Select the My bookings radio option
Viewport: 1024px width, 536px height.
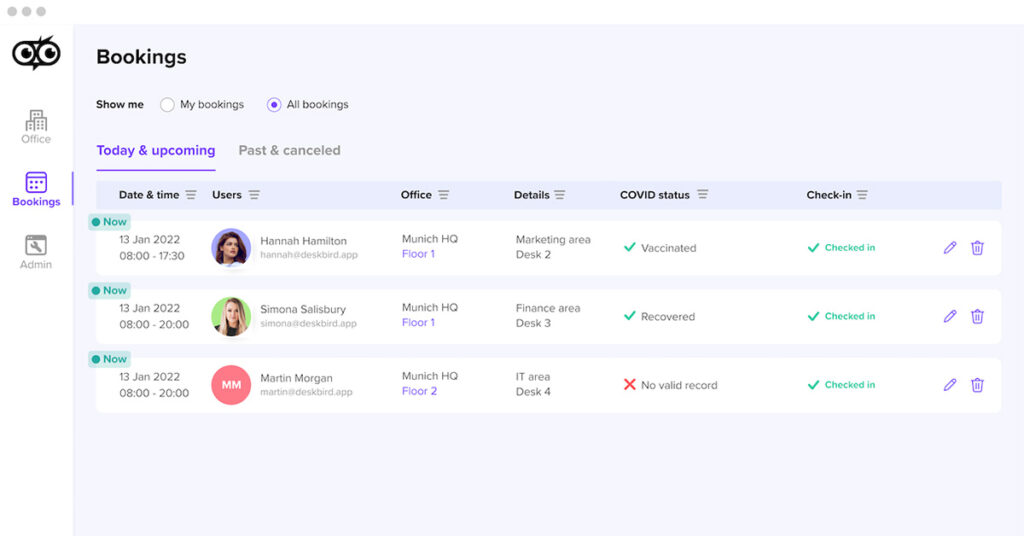pyautogui.click(x=167, y=105)
